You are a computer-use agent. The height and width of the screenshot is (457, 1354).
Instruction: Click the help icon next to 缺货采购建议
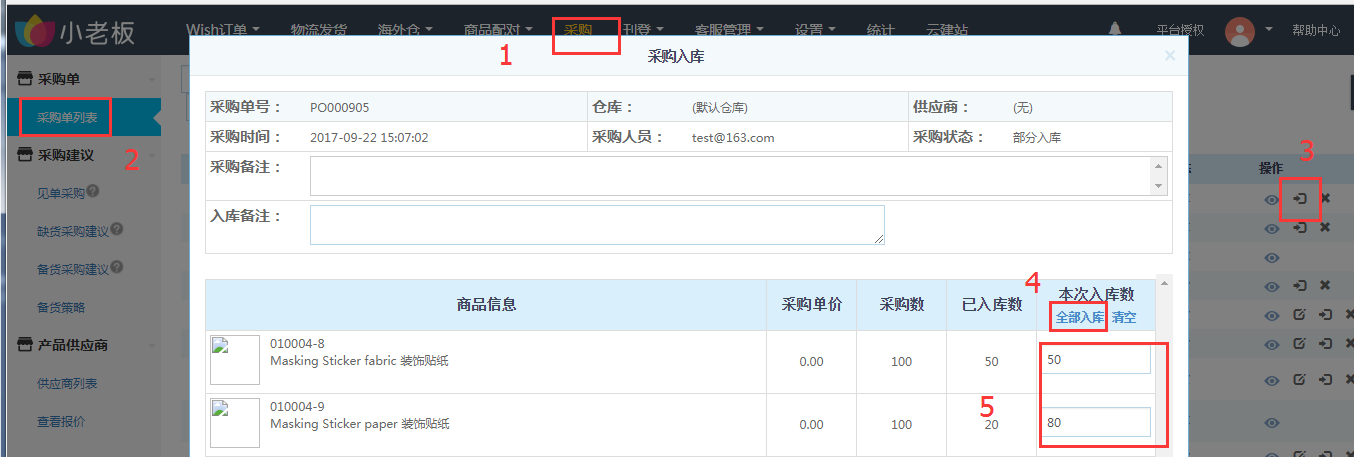117,229
